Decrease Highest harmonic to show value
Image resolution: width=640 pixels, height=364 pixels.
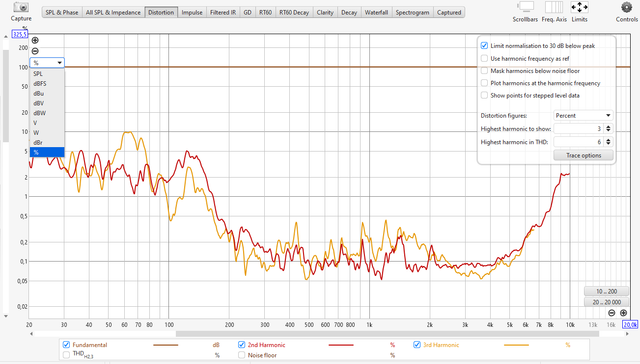609,131
